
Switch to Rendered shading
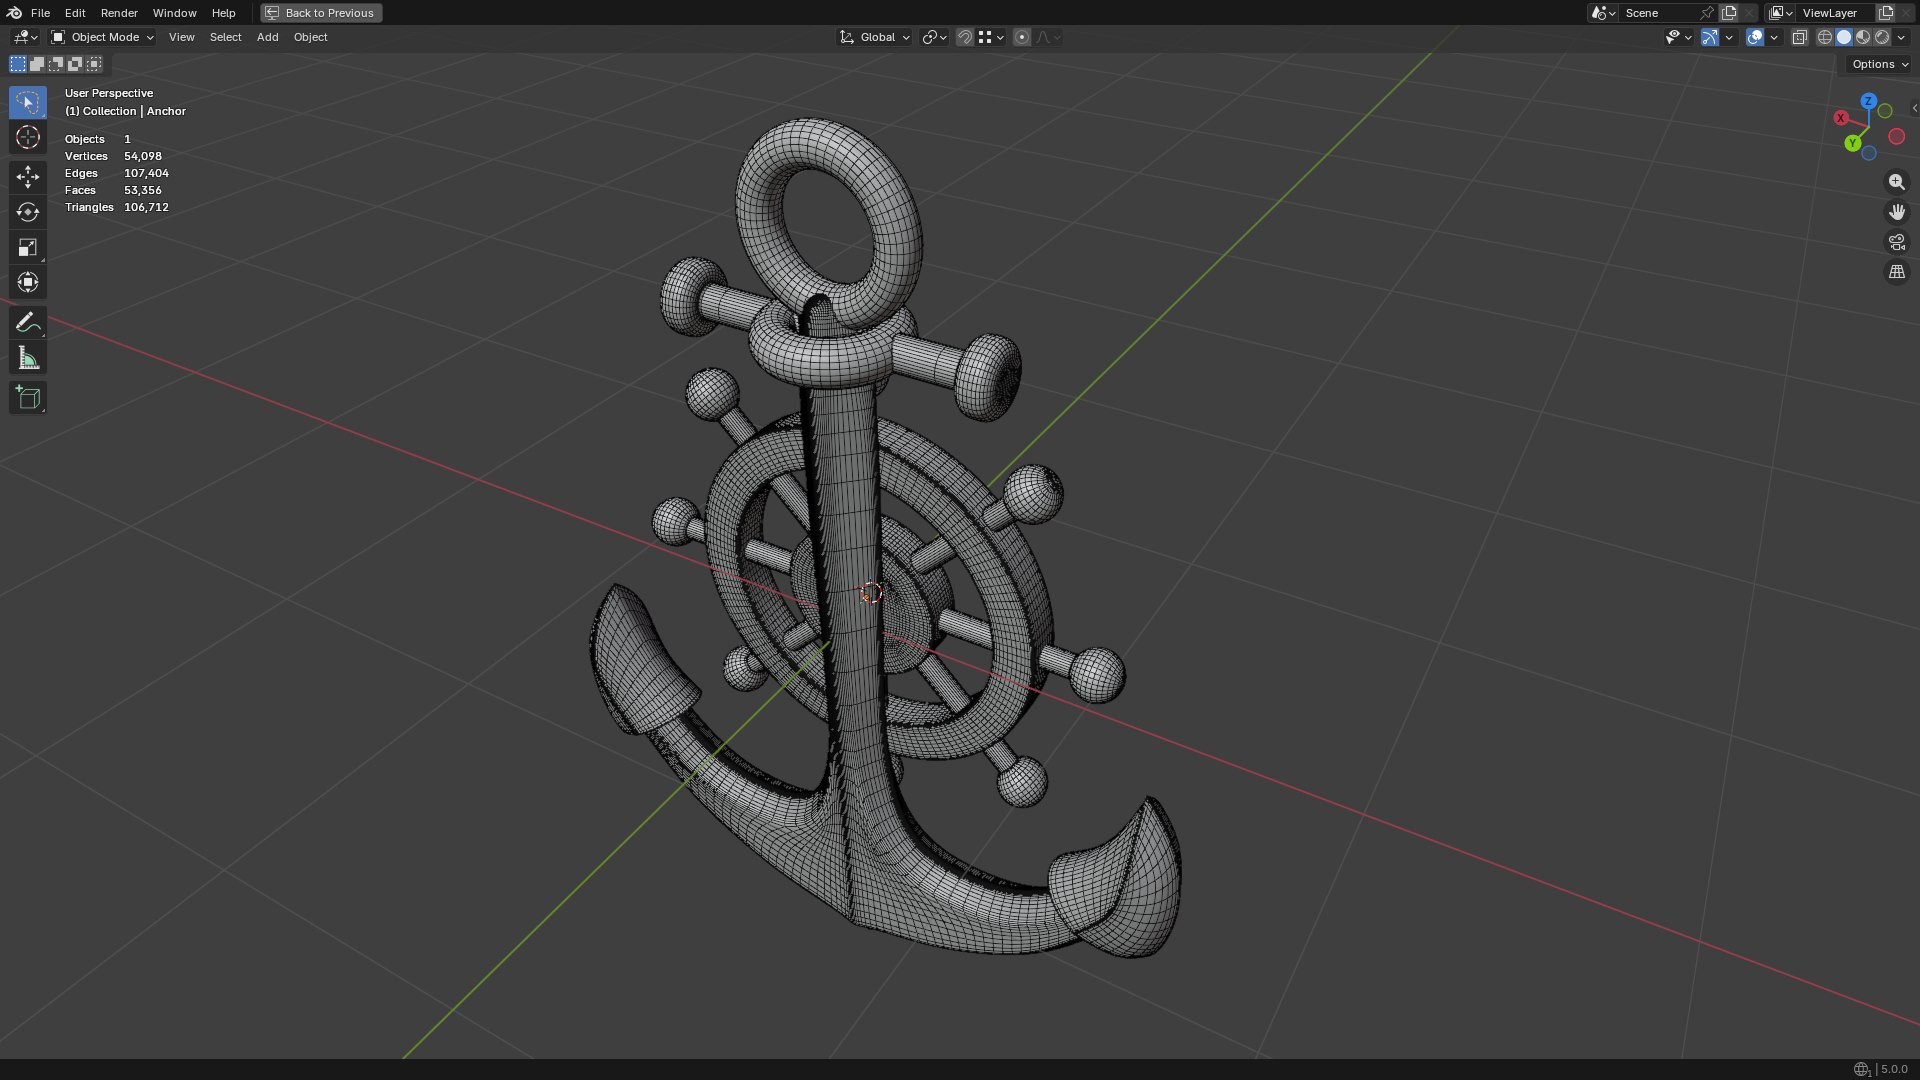(x=1882, y=37)
